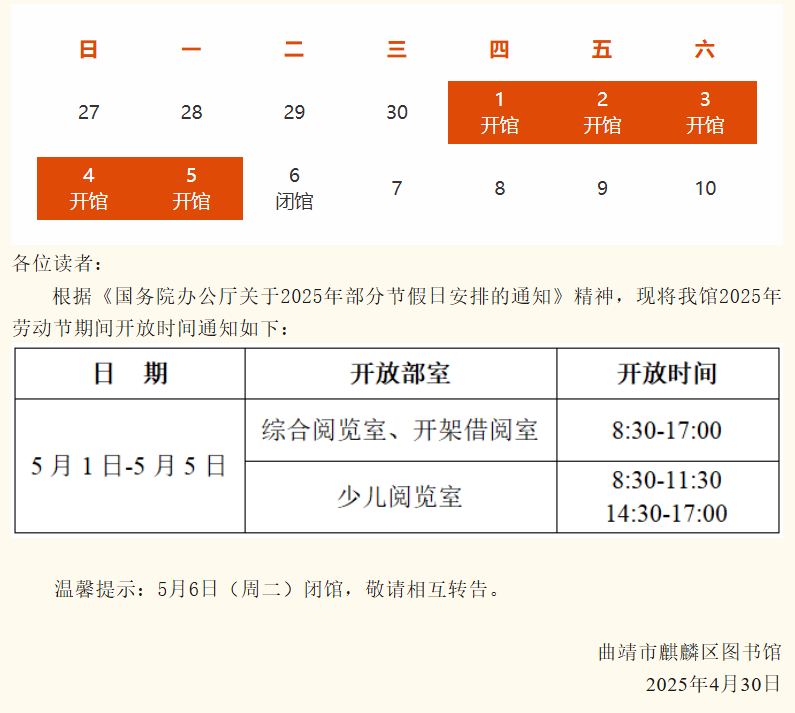Image resolution: width=795 pixels, height=713 pixels.
Task: Click calendar date 30
Action: point(397,112)
